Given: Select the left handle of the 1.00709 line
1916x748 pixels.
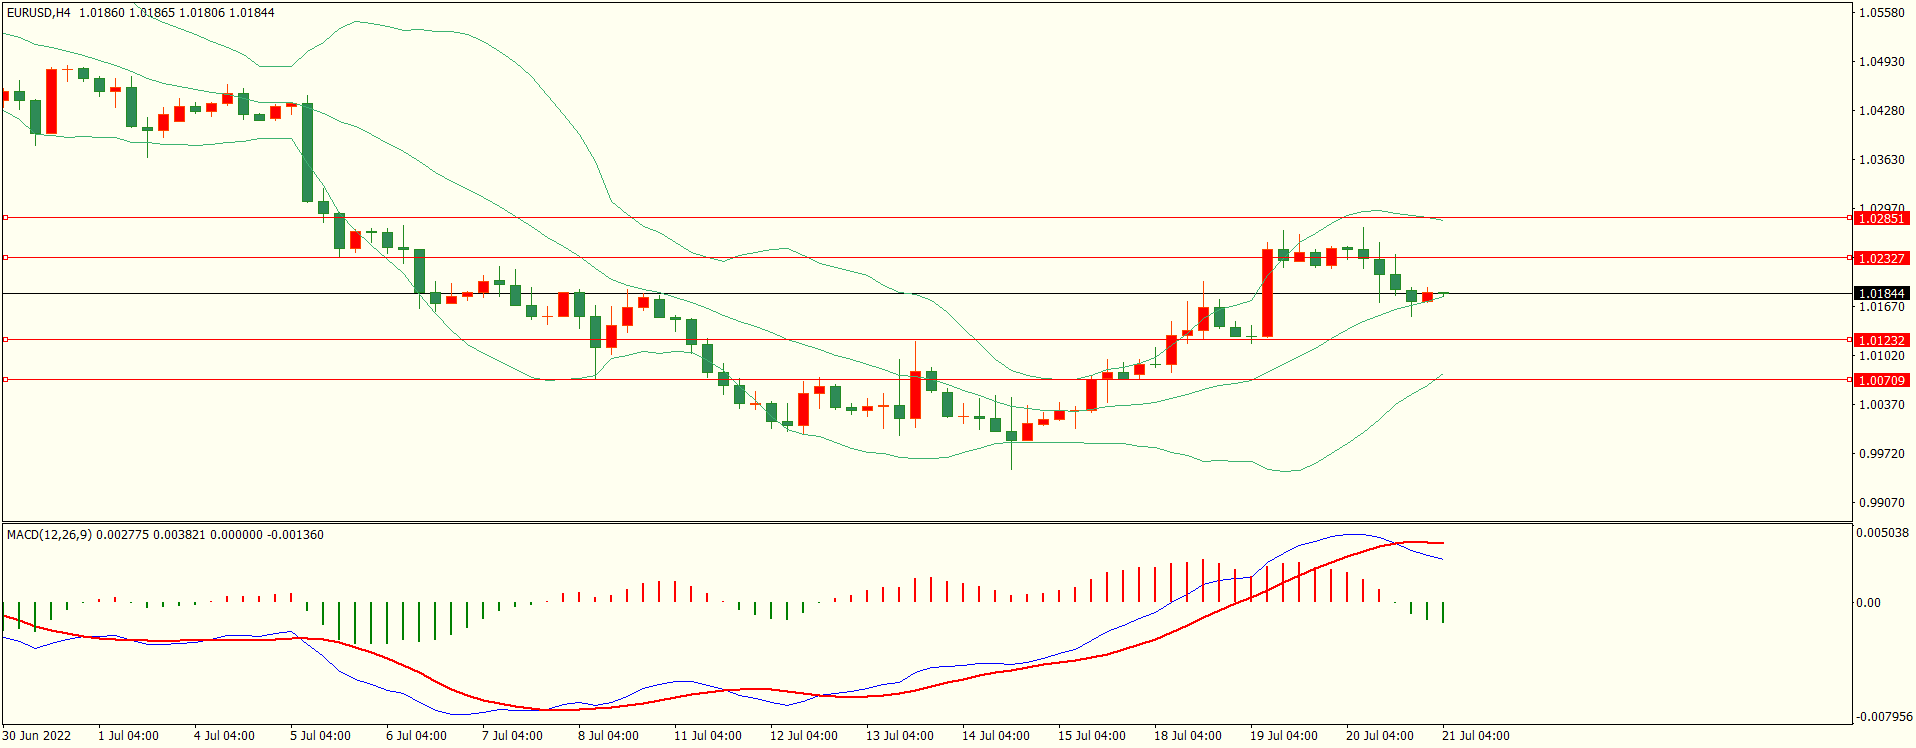Looking at the screenshot, I should pos(5,379).
